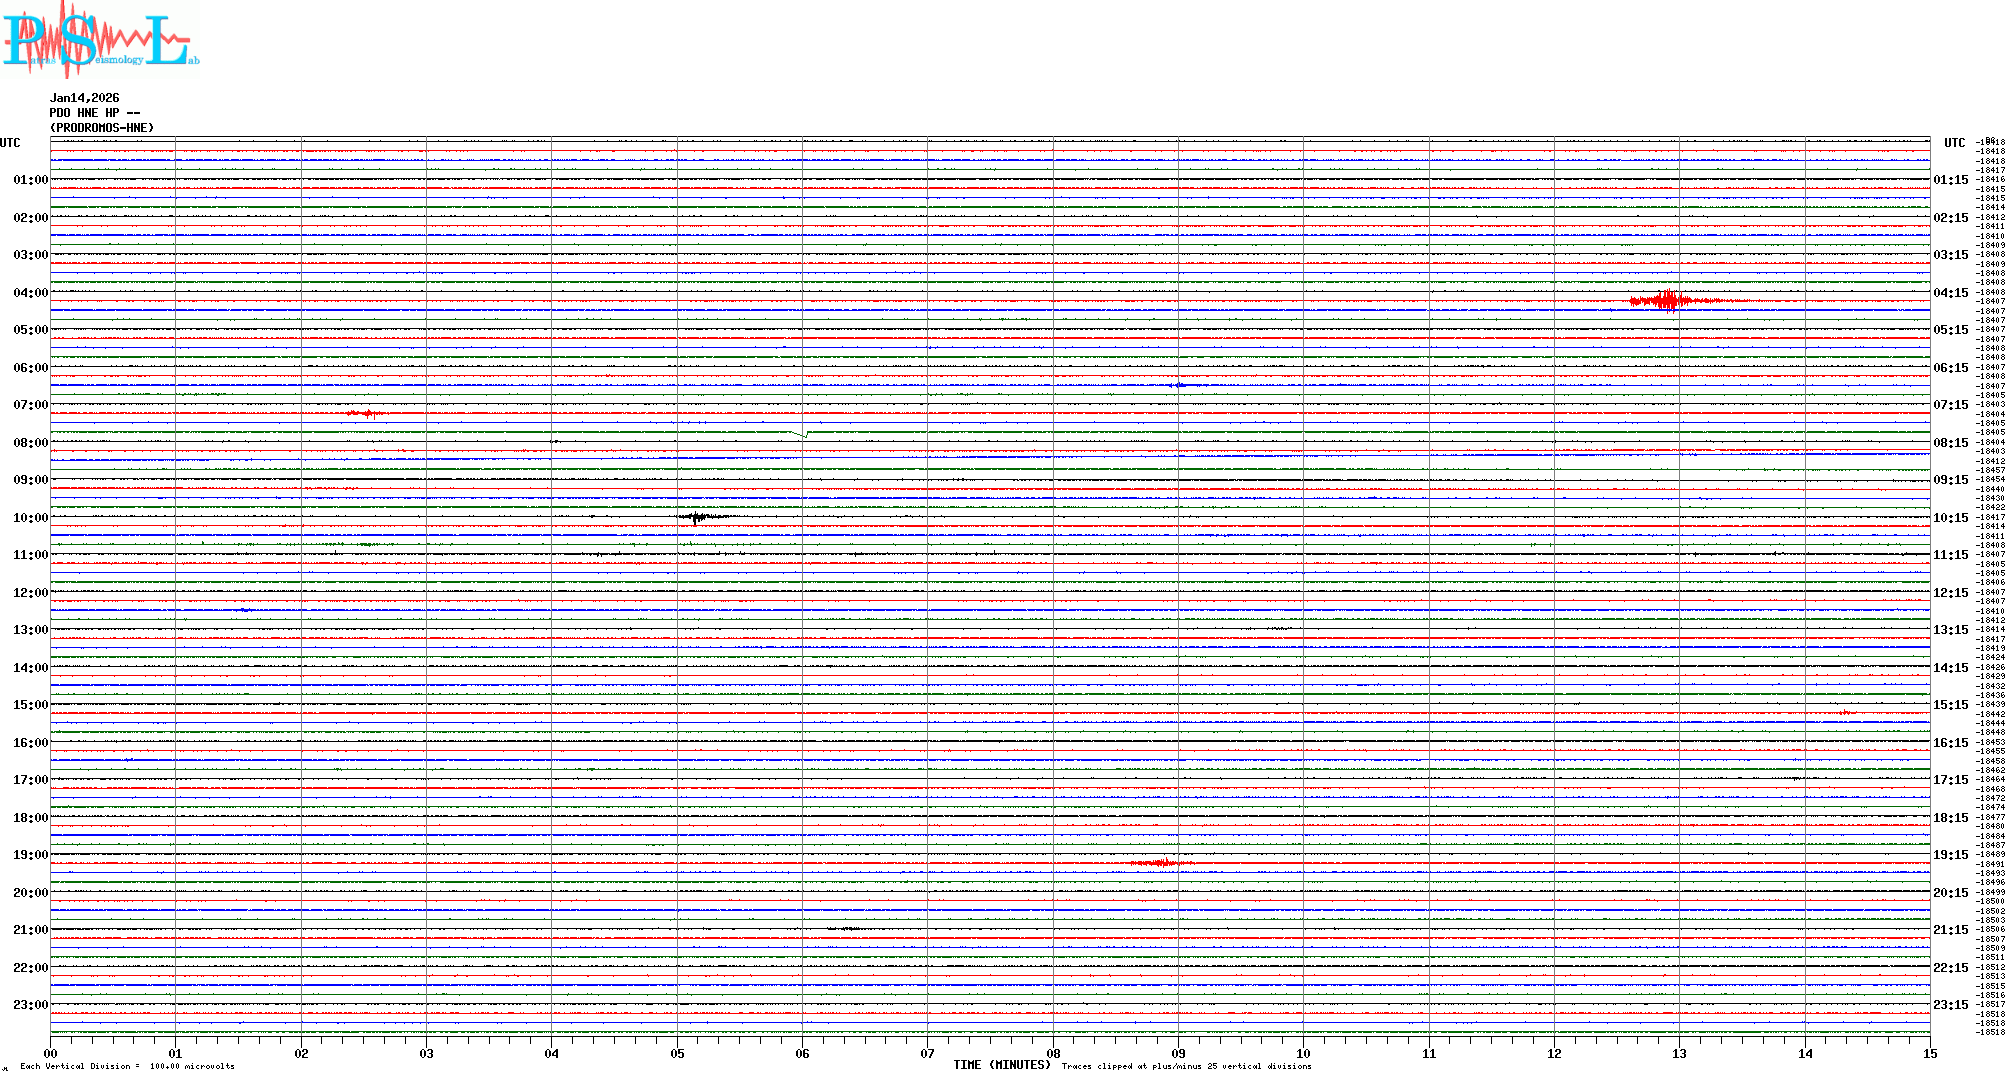Click the 23:15 time label on right
The image size is (2010, 1080).
(x=1950, y=1005)
